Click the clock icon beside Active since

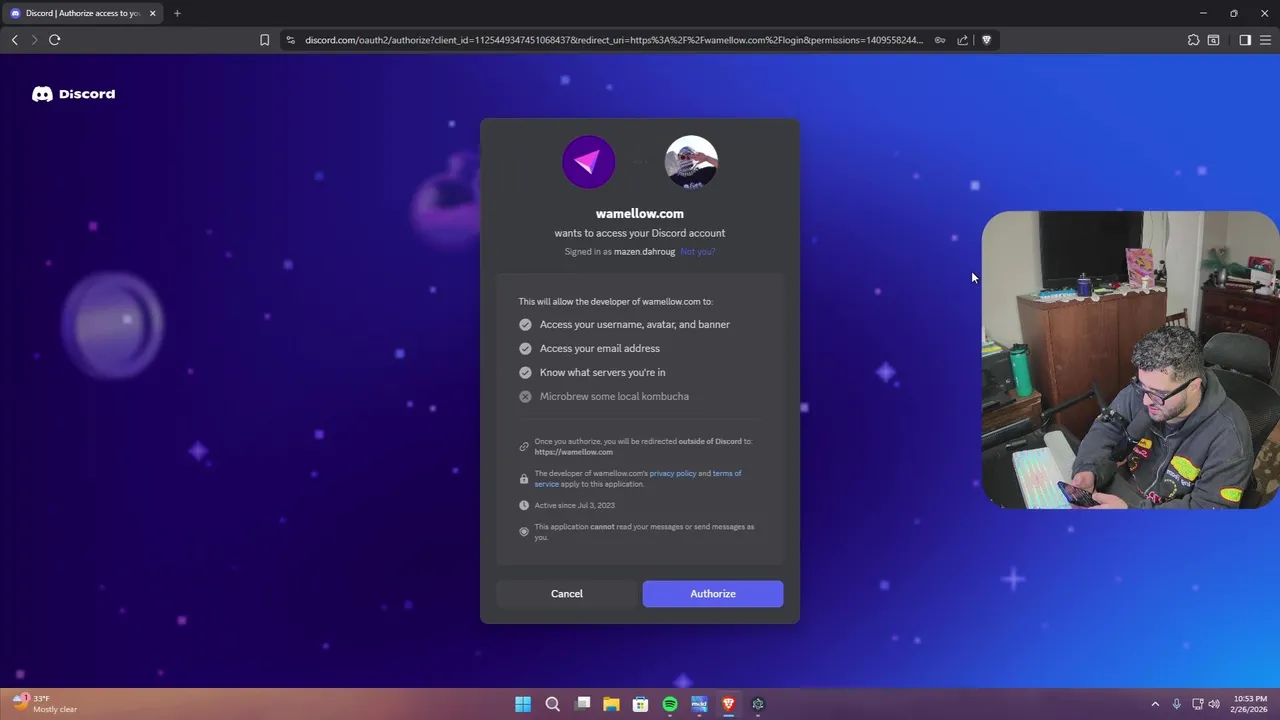tap(524, 505)
